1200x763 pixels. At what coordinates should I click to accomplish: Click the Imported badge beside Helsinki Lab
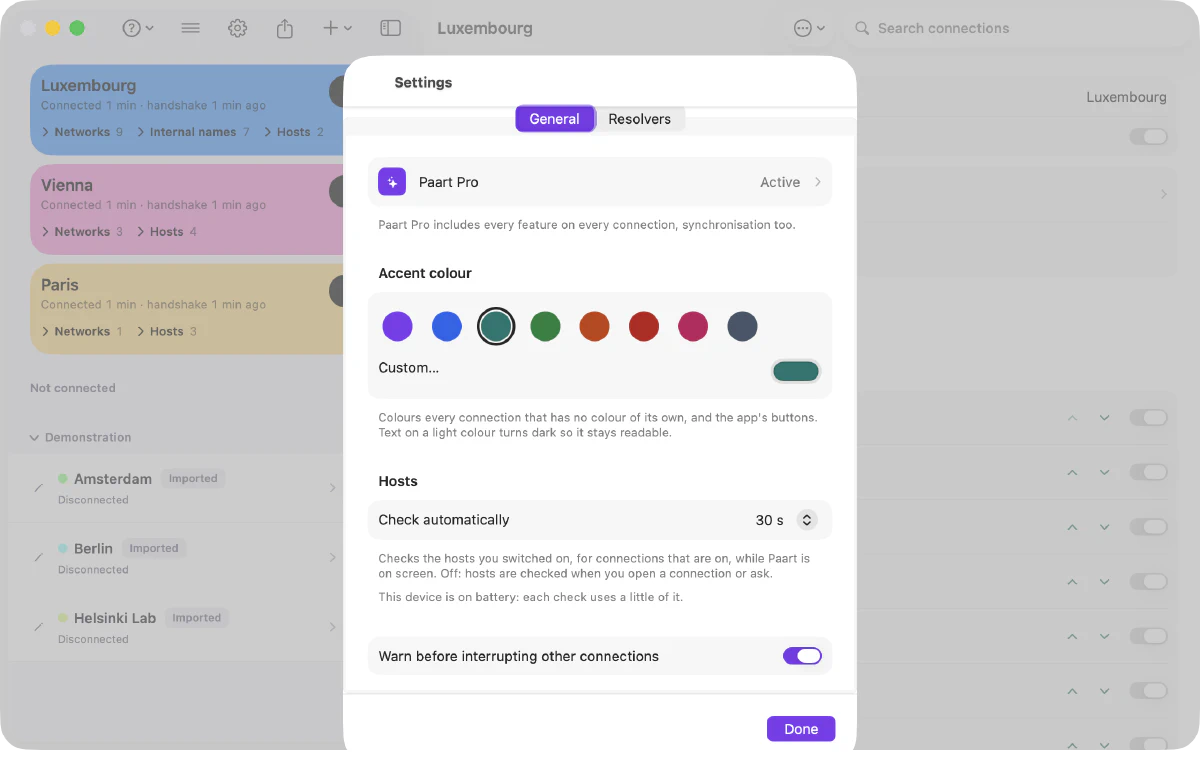coord(196,618)
